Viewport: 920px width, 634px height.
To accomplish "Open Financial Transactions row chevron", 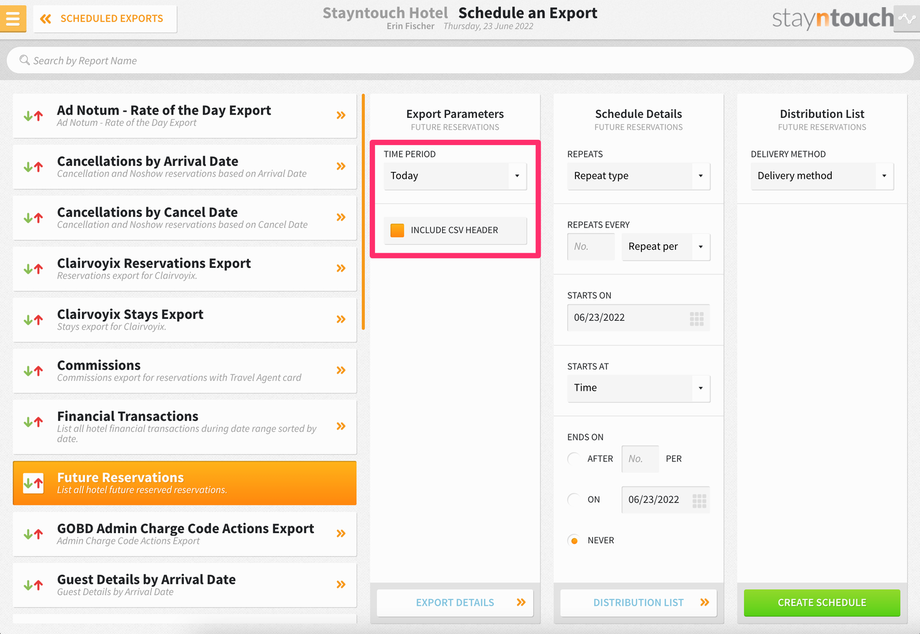I will [341, 426].
